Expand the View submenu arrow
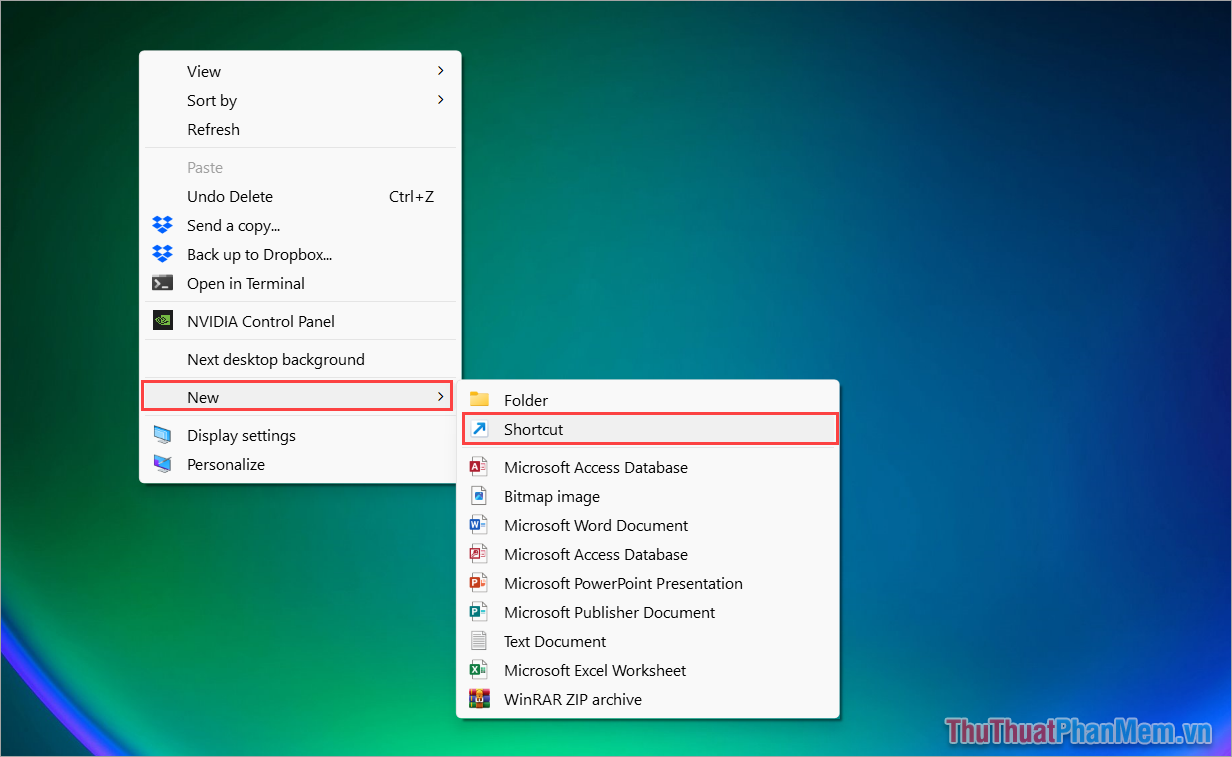 click(440, 71)
